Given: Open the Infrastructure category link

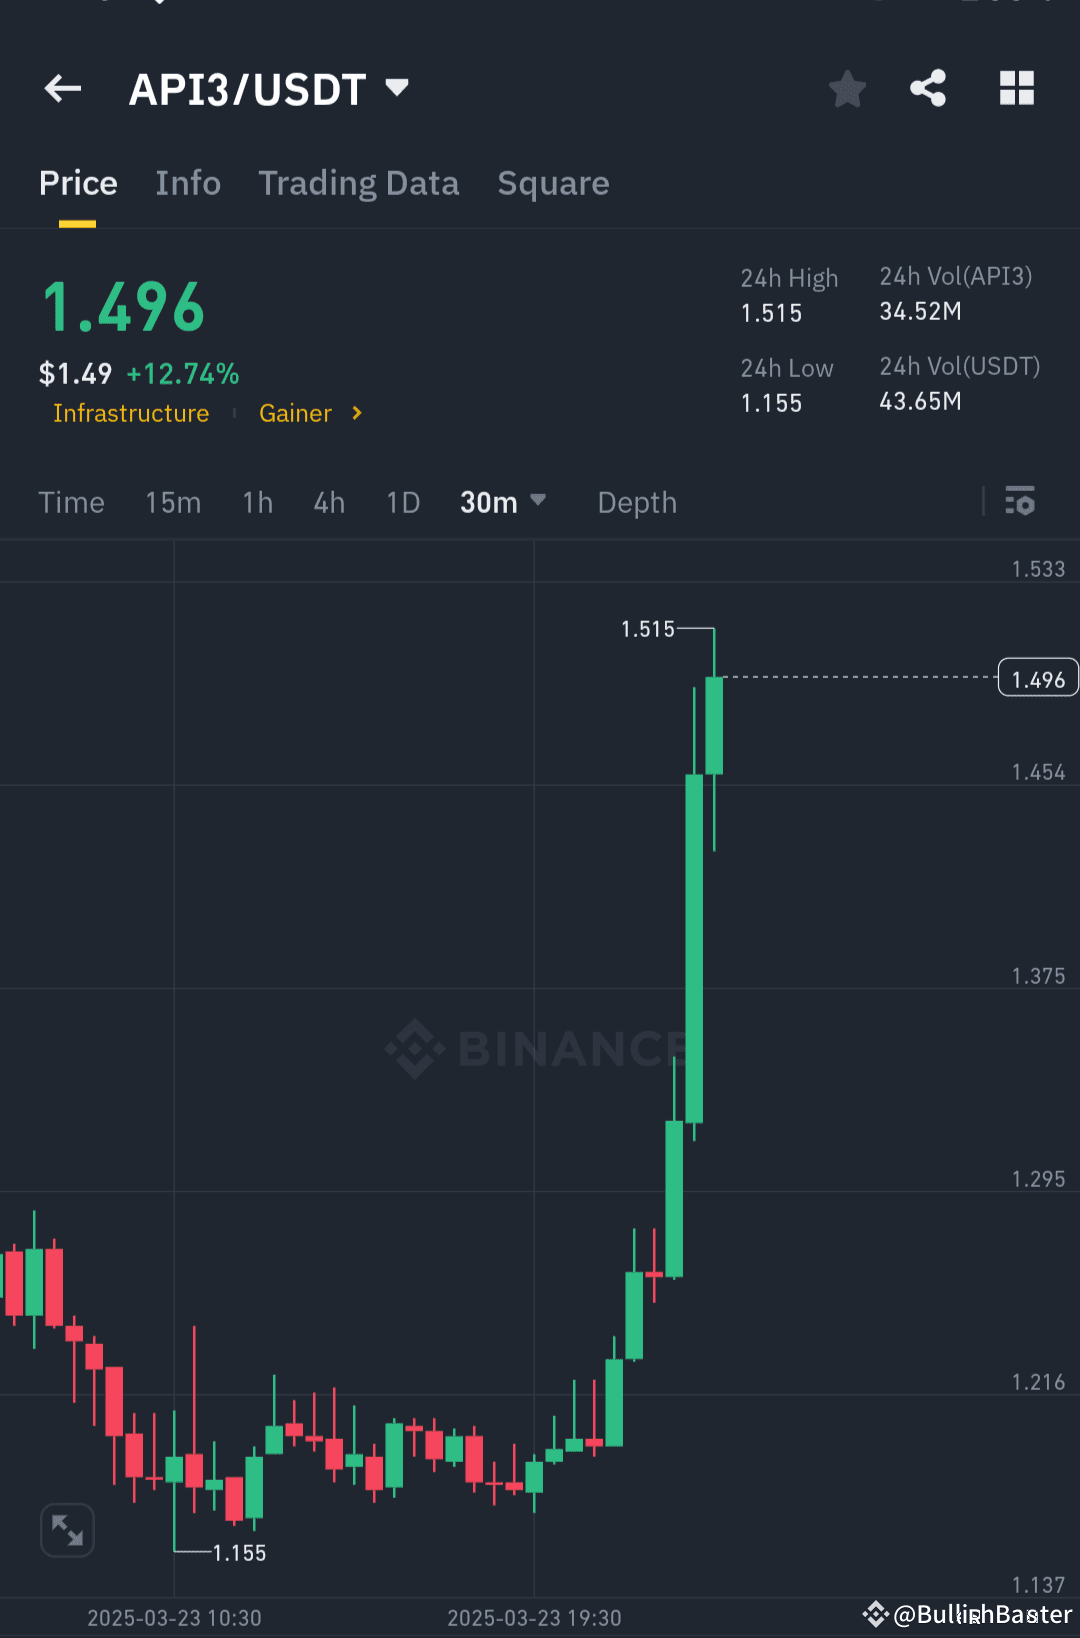Looking at the screenshot, I should 131,413.
